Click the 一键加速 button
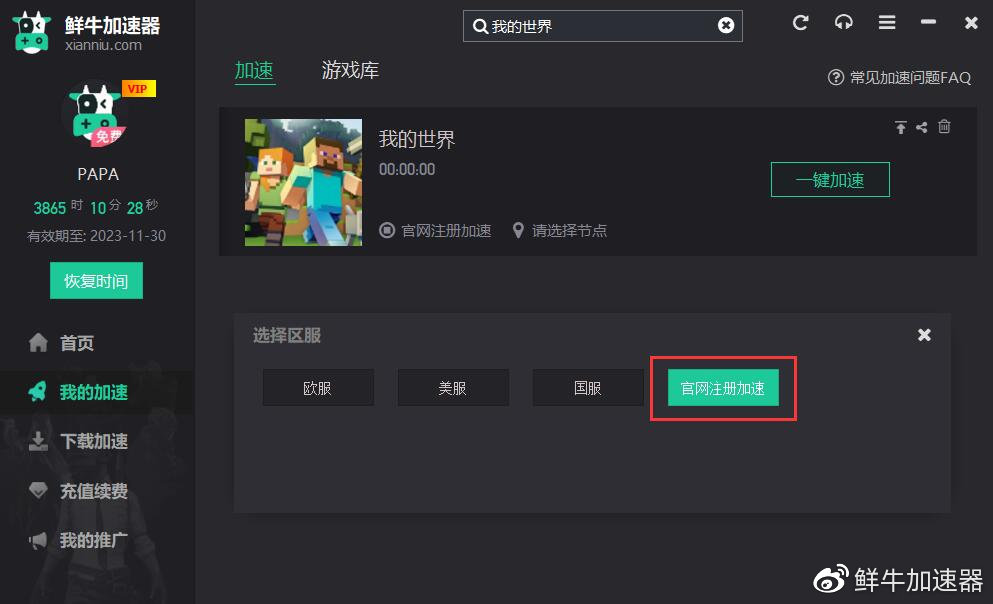 830,179
